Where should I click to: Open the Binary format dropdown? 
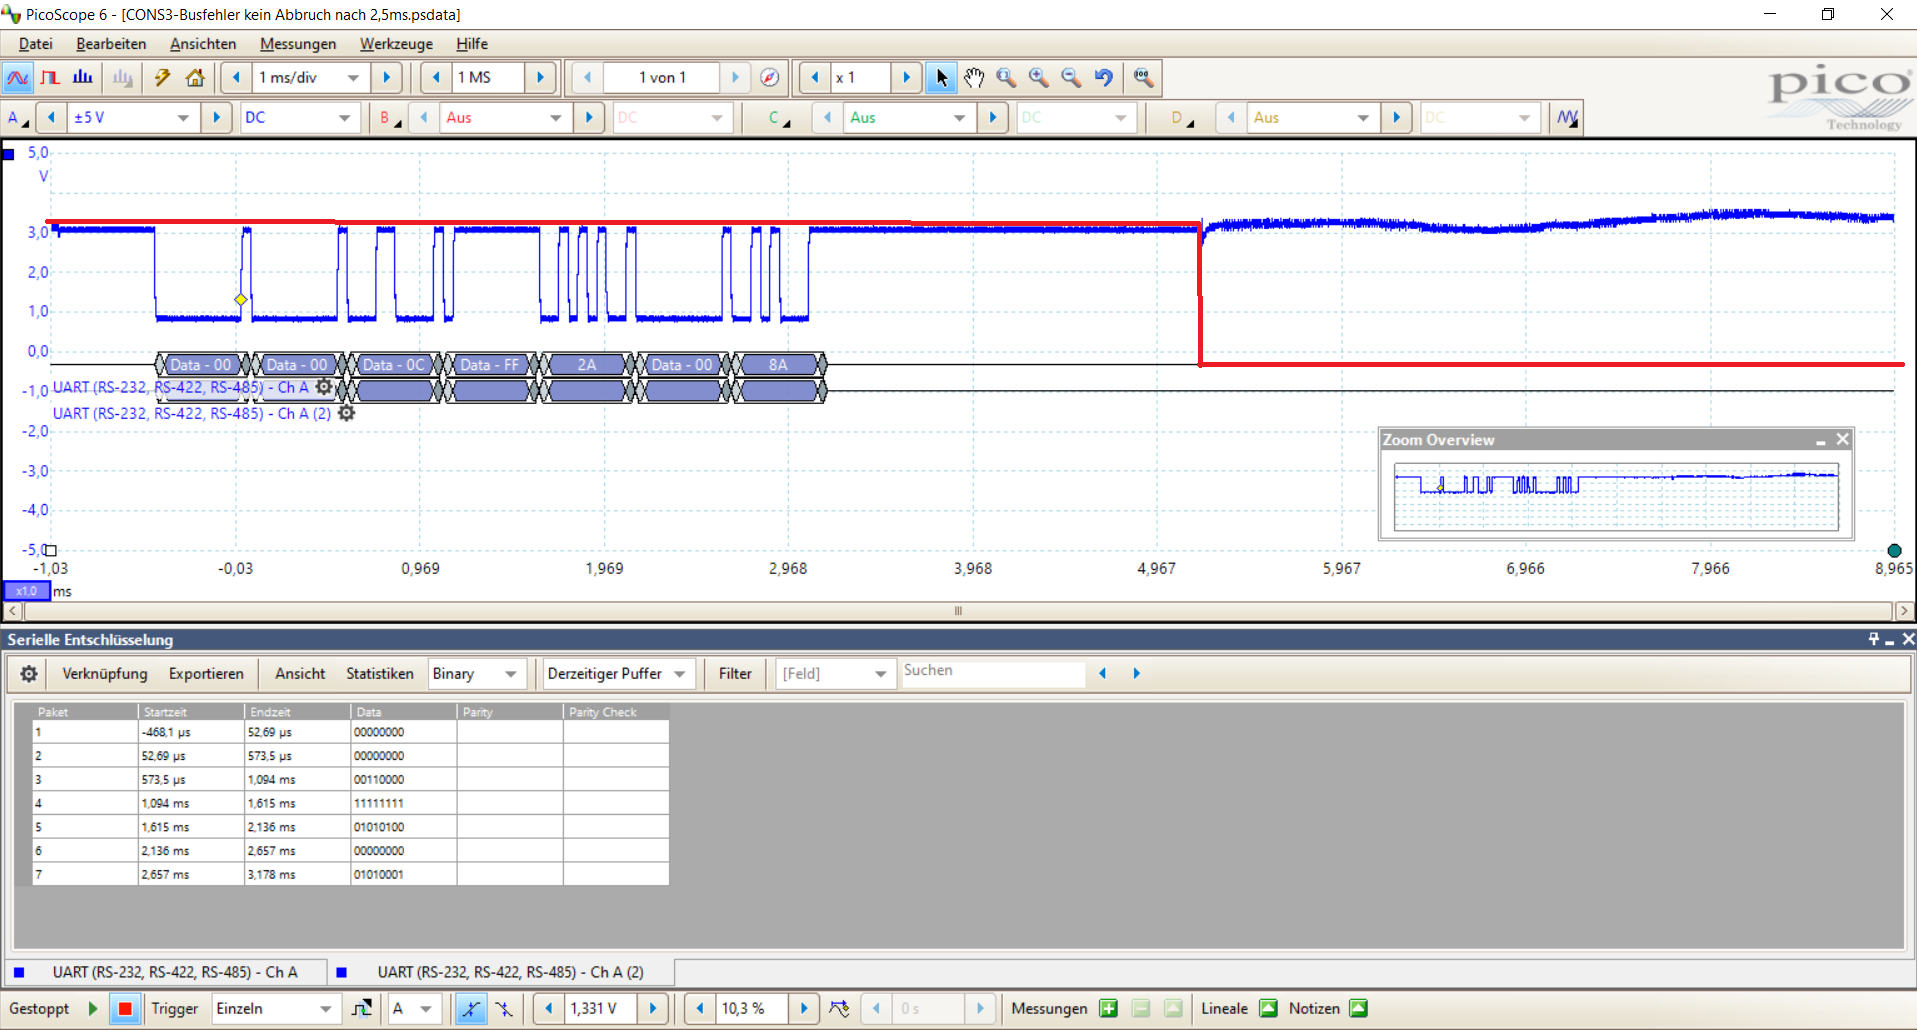click(x=476, y=673)
